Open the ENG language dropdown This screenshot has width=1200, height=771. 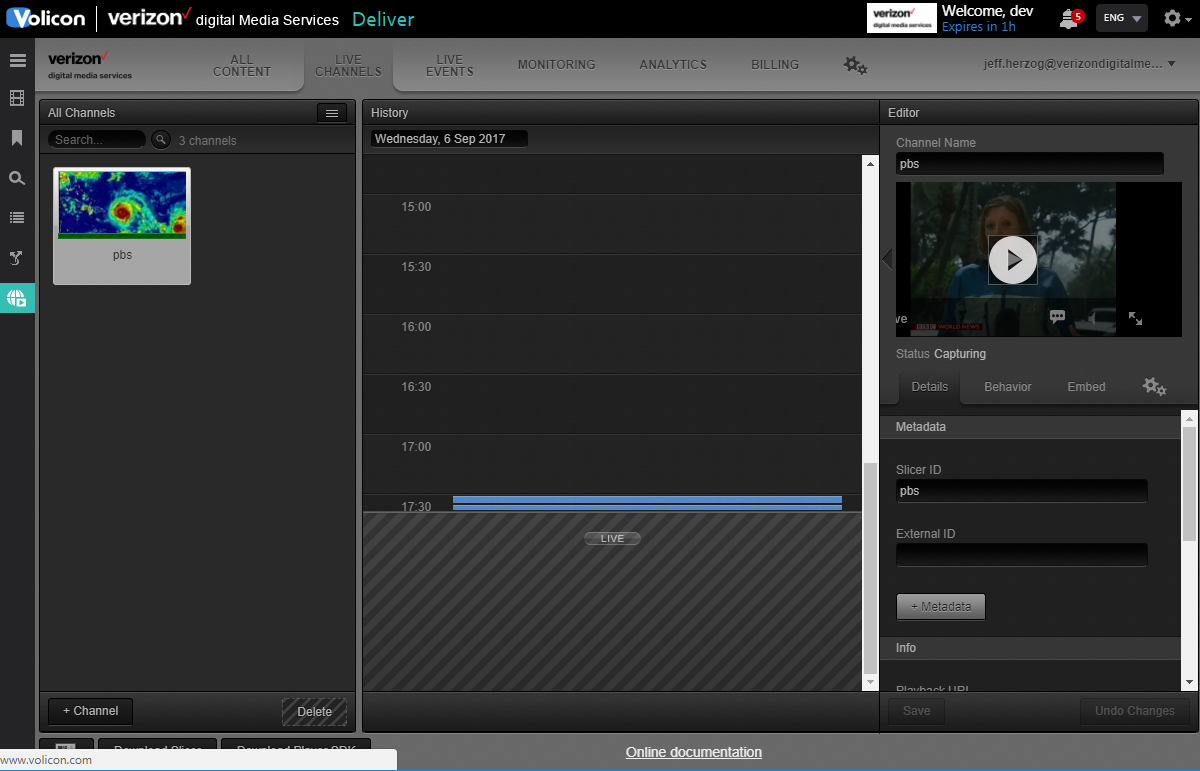(x=1121, y=18)
